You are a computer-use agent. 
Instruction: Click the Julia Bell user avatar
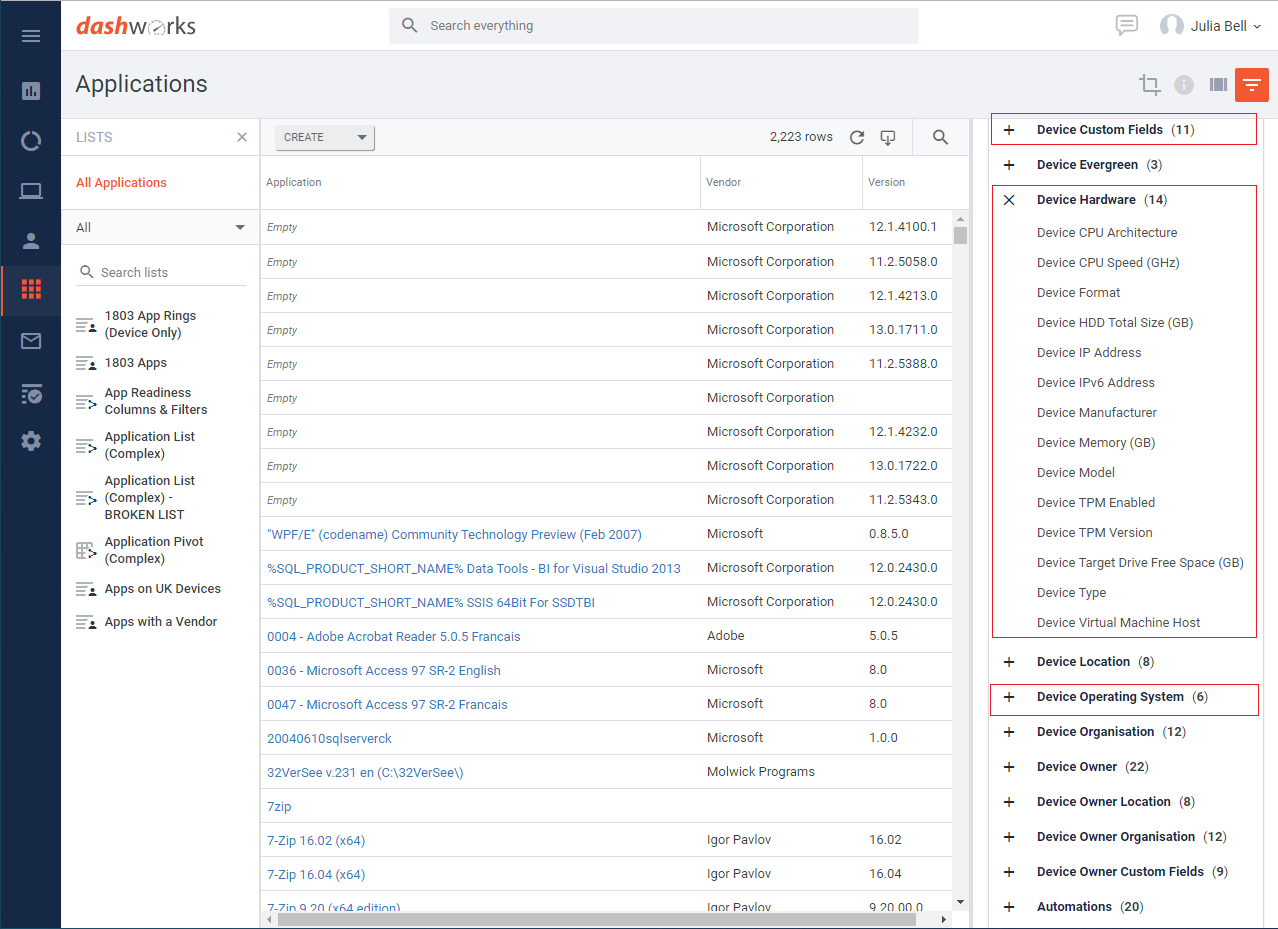pos(1171,26)
